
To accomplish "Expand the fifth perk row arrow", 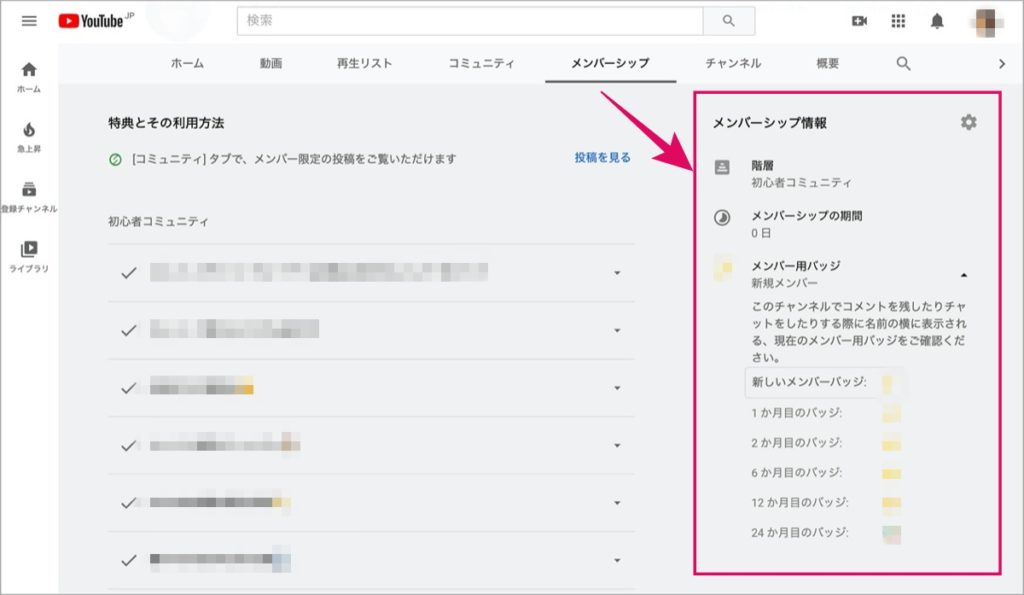I will click(x=617, y=503).
